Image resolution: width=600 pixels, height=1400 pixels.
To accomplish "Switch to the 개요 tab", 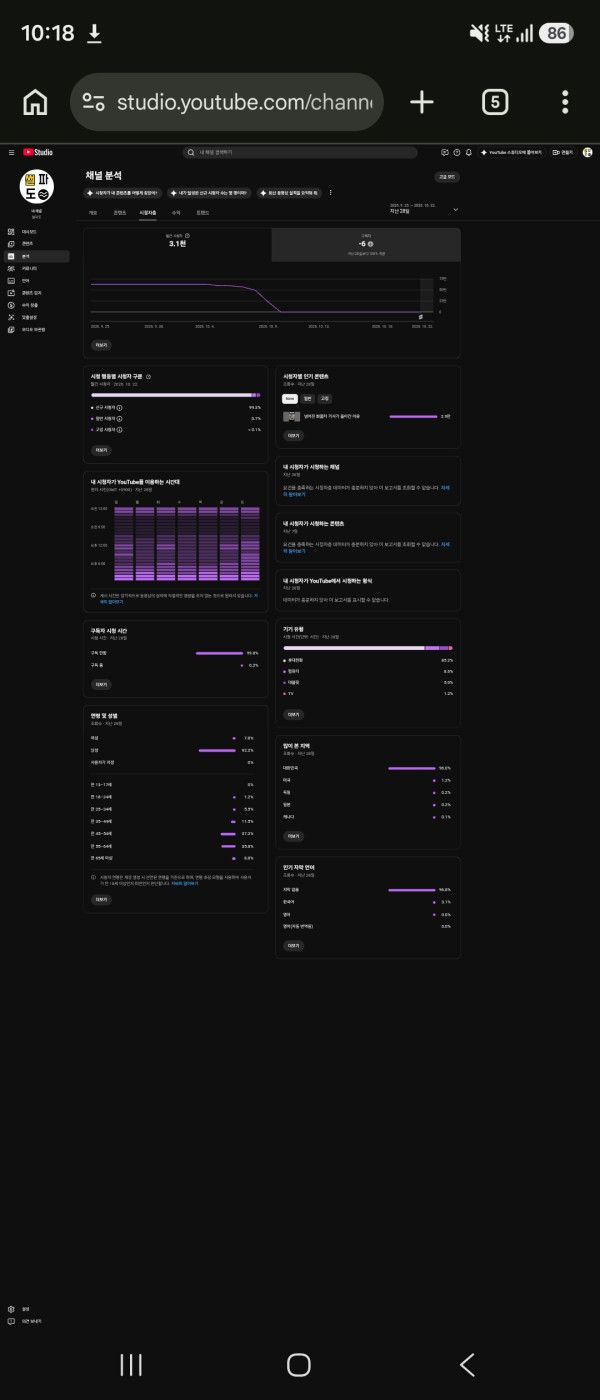I will (x=93, y=213).
